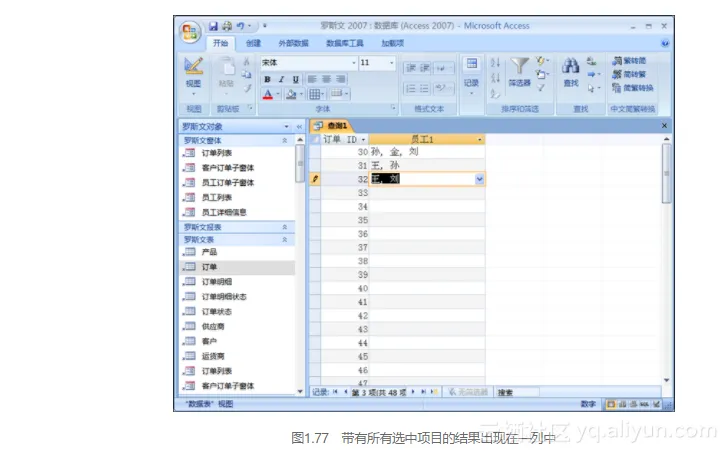The height and width of the screenshot is (454, 728).
Task: Switch to the 数据库工具 ribbon tab
Action: tap(344, 43)
